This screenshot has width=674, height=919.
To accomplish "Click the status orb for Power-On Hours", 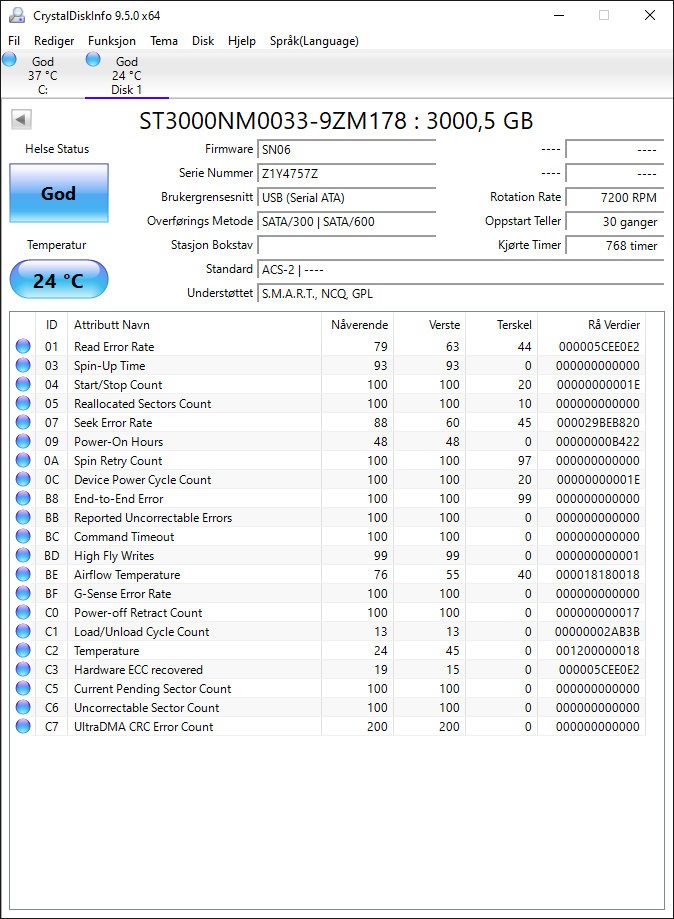I will [x=23, y=441].
